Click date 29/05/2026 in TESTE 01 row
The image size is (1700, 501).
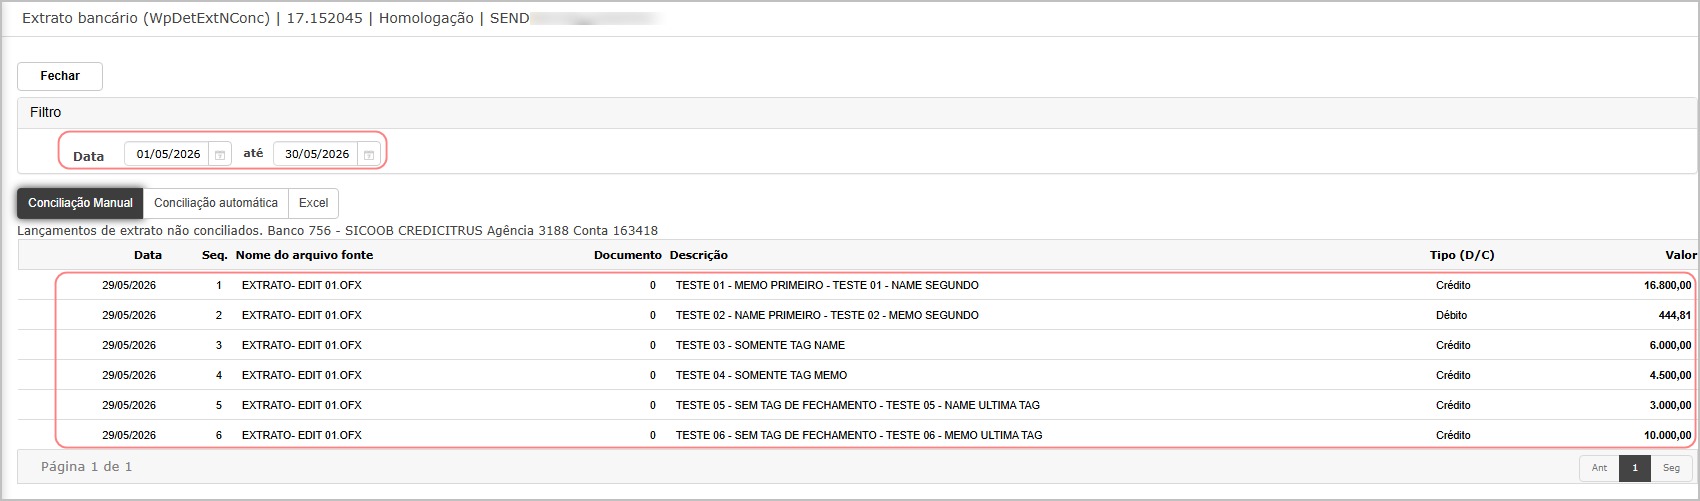coord(129,285)
